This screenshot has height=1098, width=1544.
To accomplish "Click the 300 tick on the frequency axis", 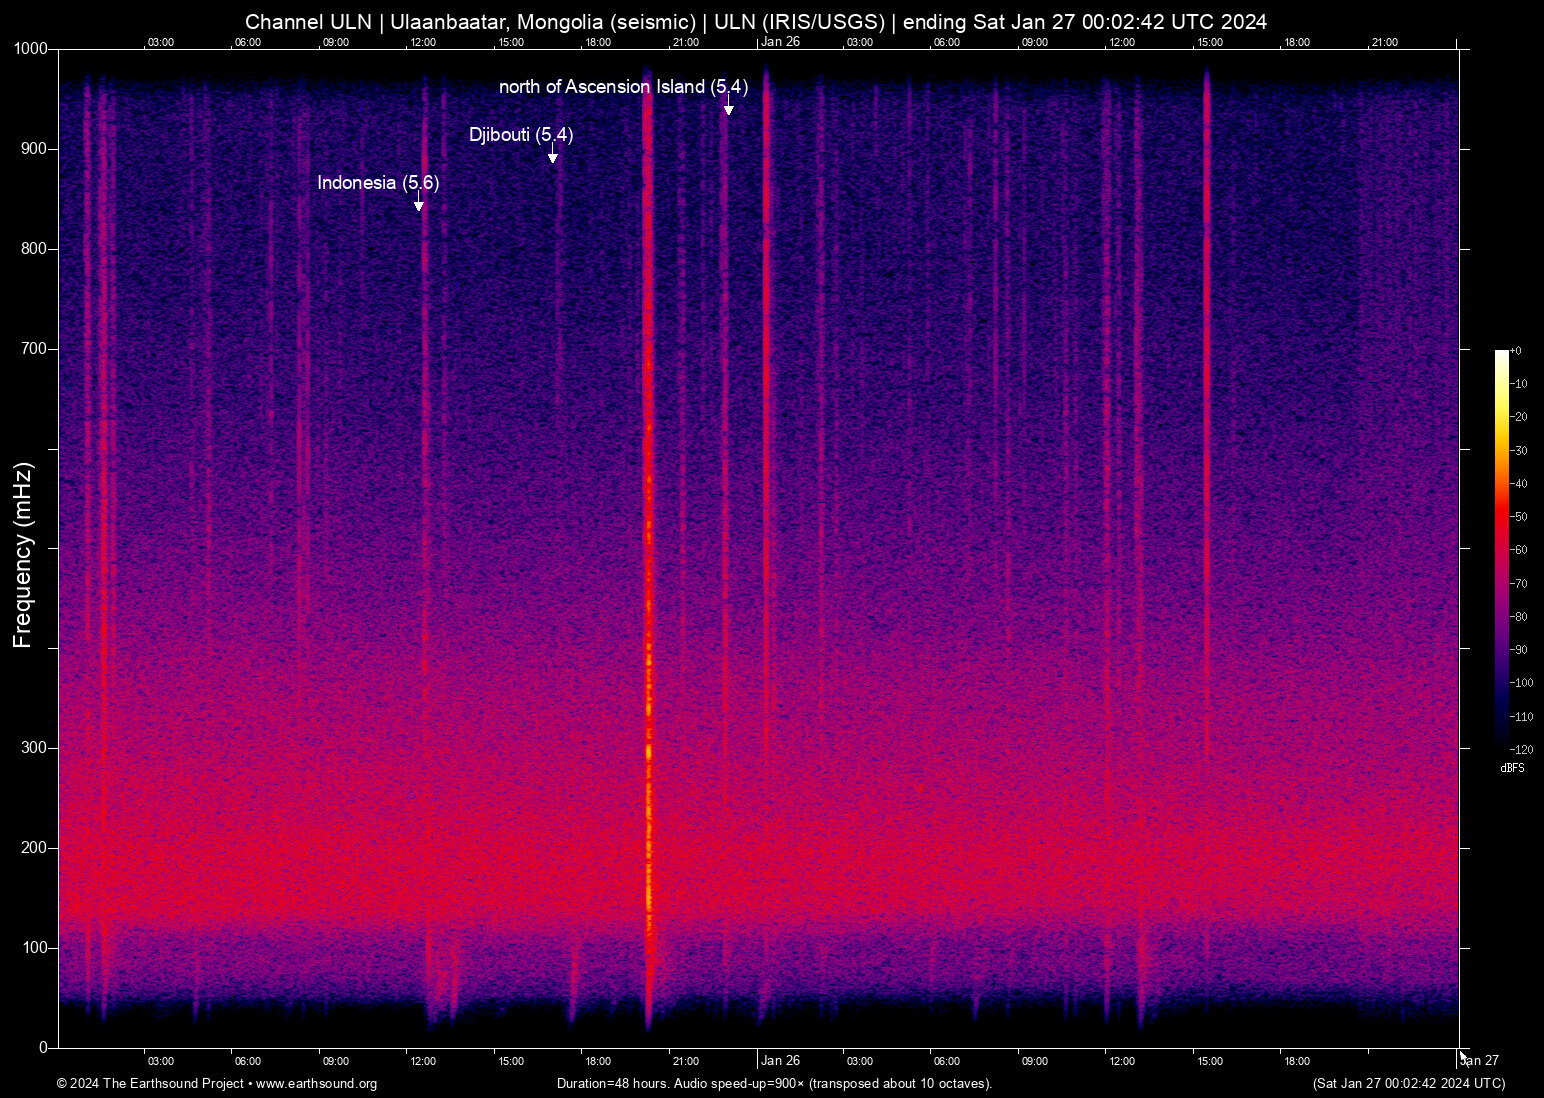I will click(x=34, y=748).
